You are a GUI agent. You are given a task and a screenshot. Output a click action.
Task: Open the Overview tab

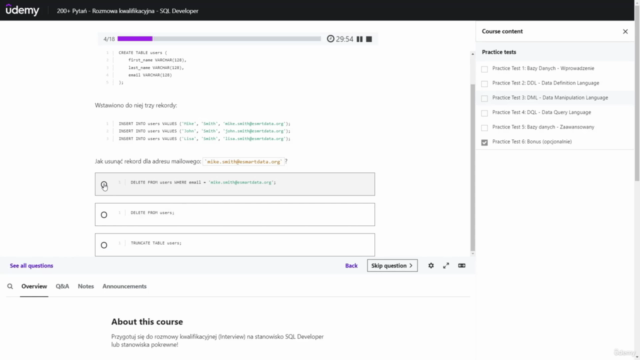[x=34, y=287]
